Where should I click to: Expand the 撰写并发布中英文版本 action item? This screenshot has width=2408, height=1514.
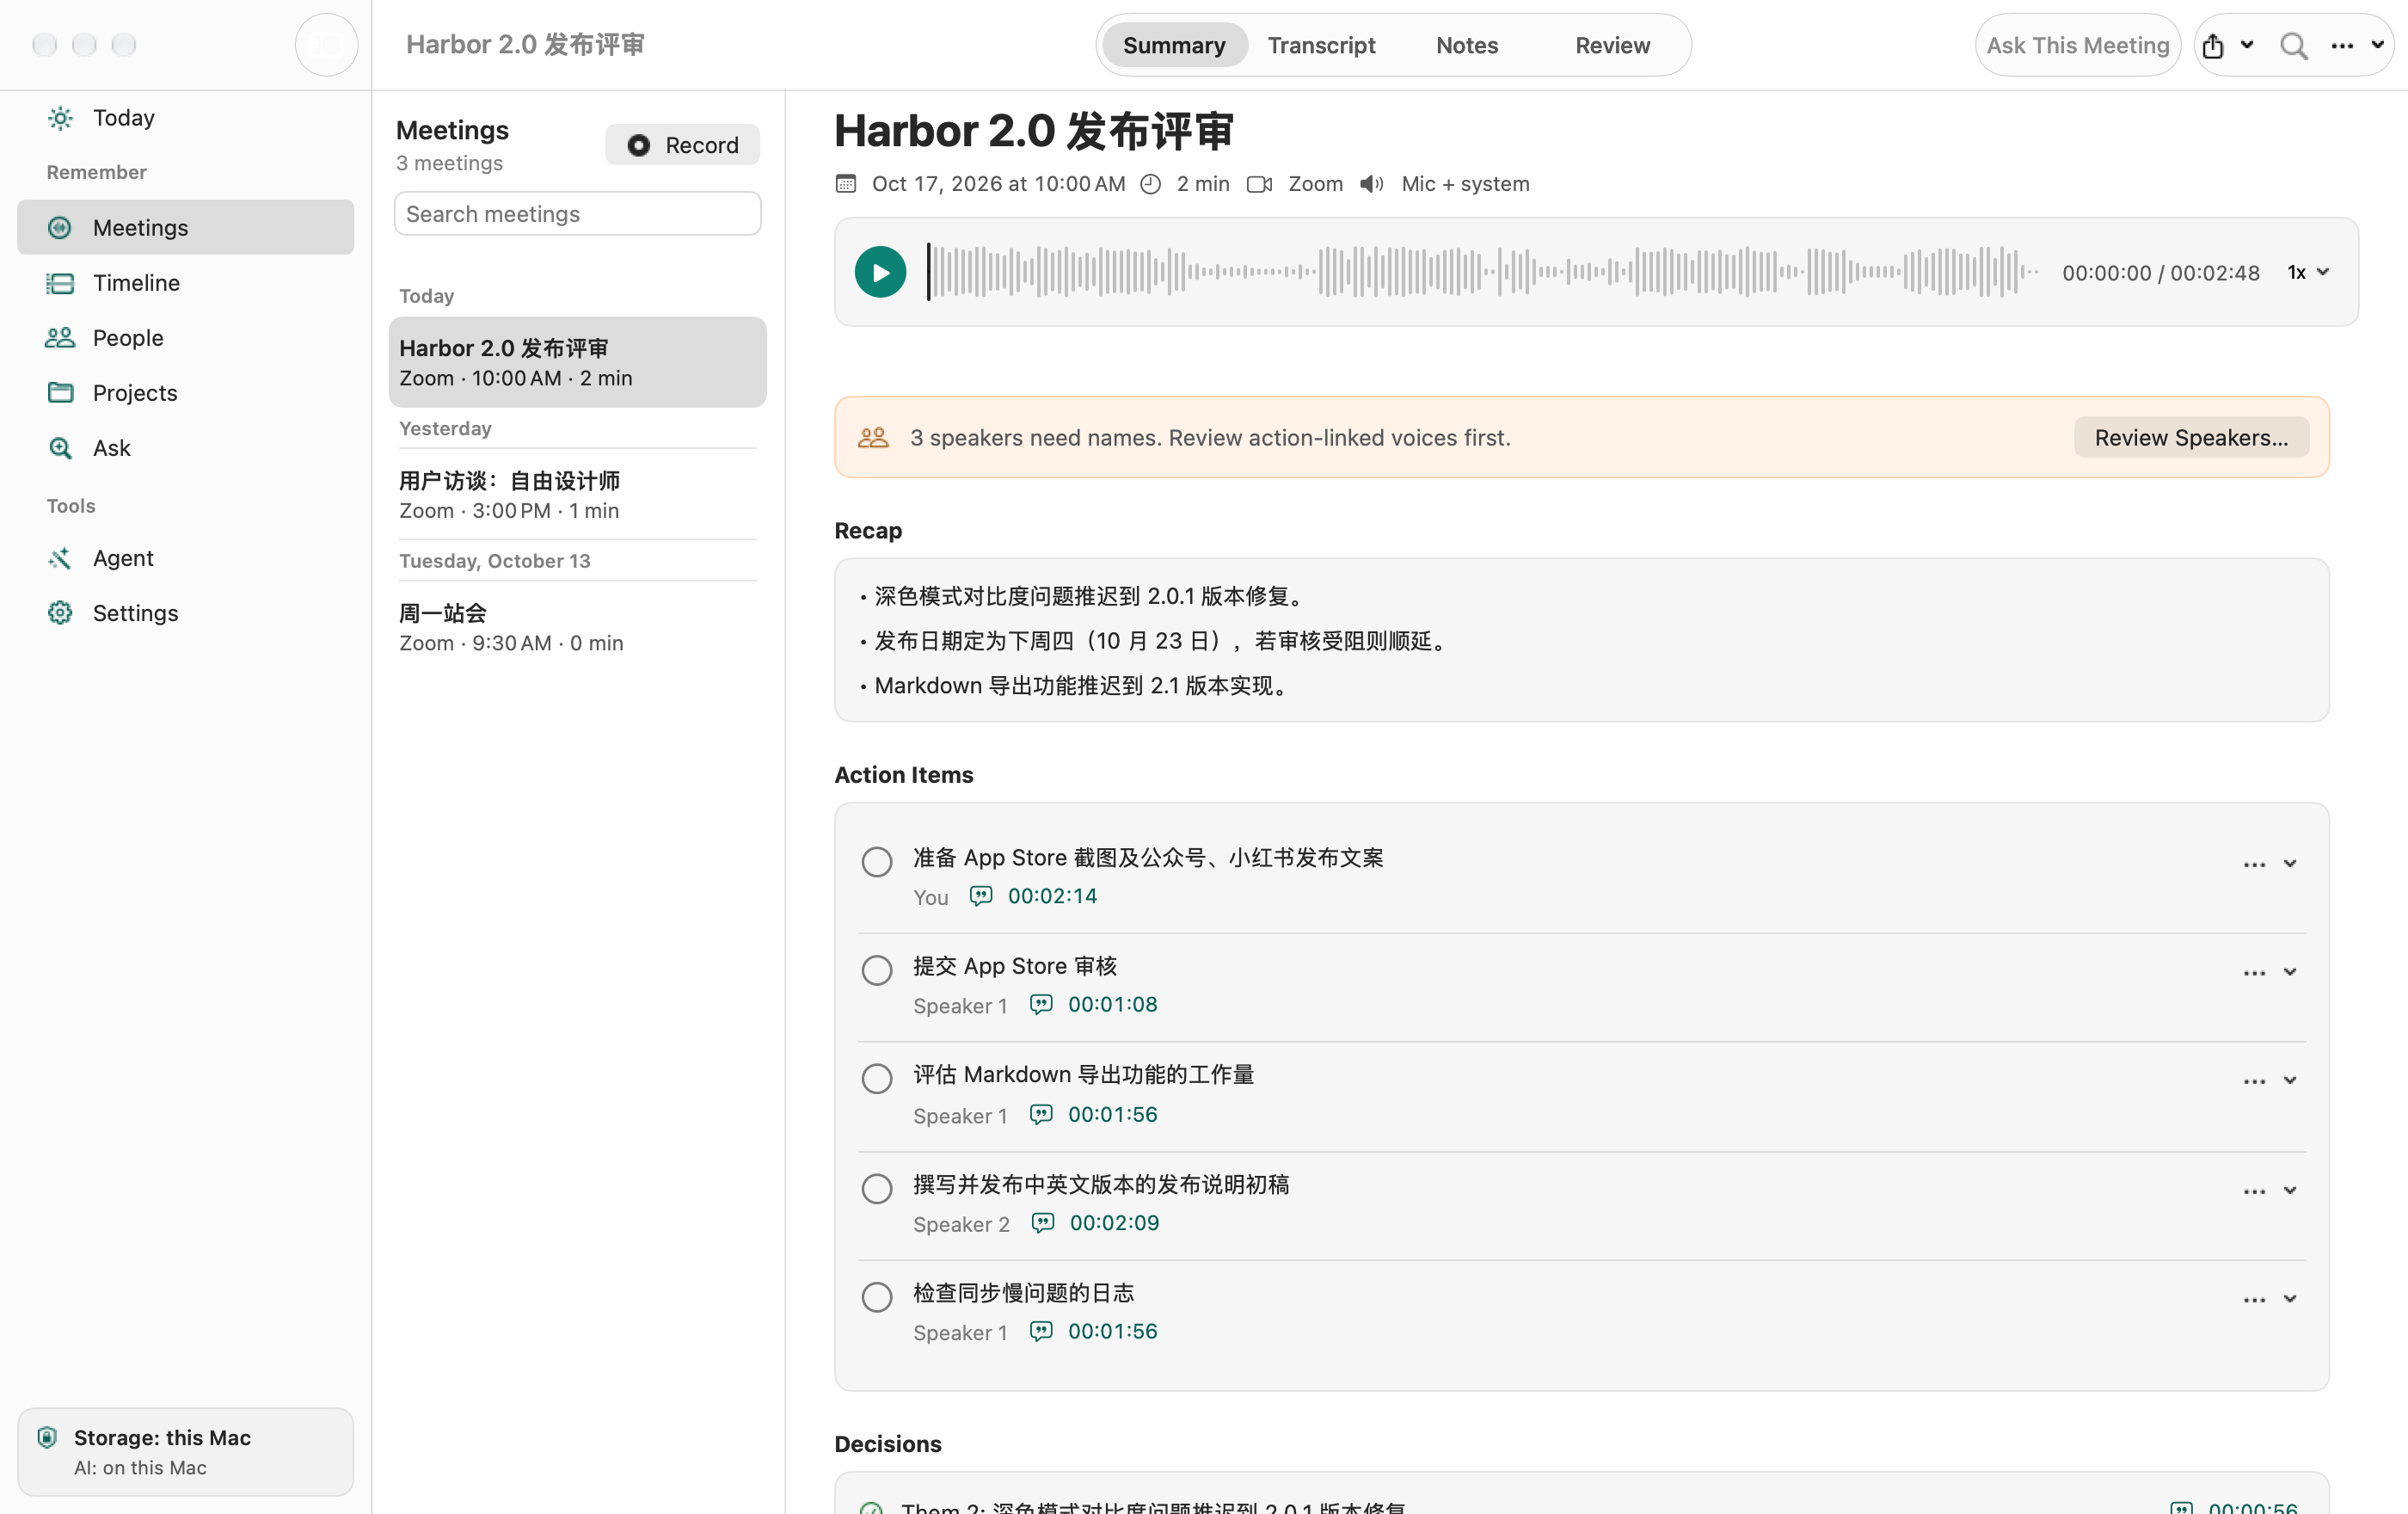(2290, 1191)
